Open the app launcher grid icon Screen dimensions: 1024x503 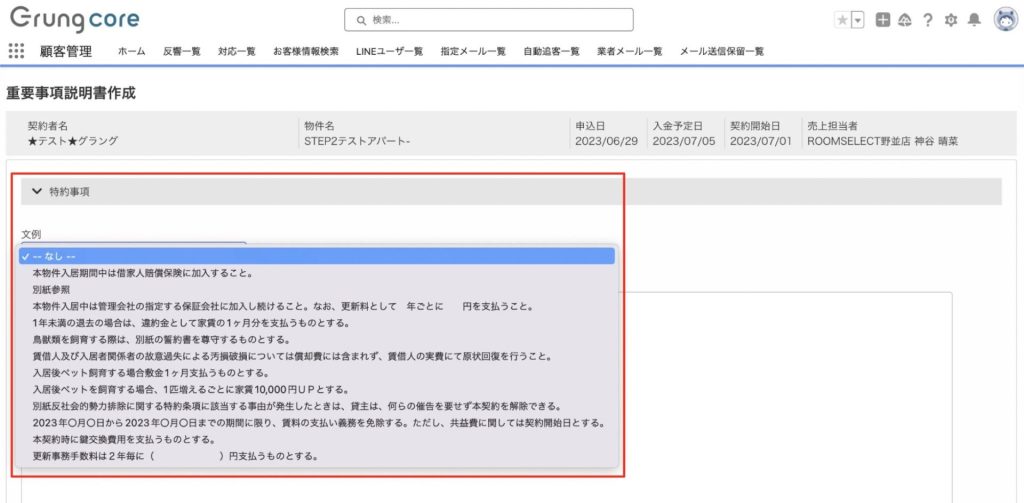click(16, 51)
